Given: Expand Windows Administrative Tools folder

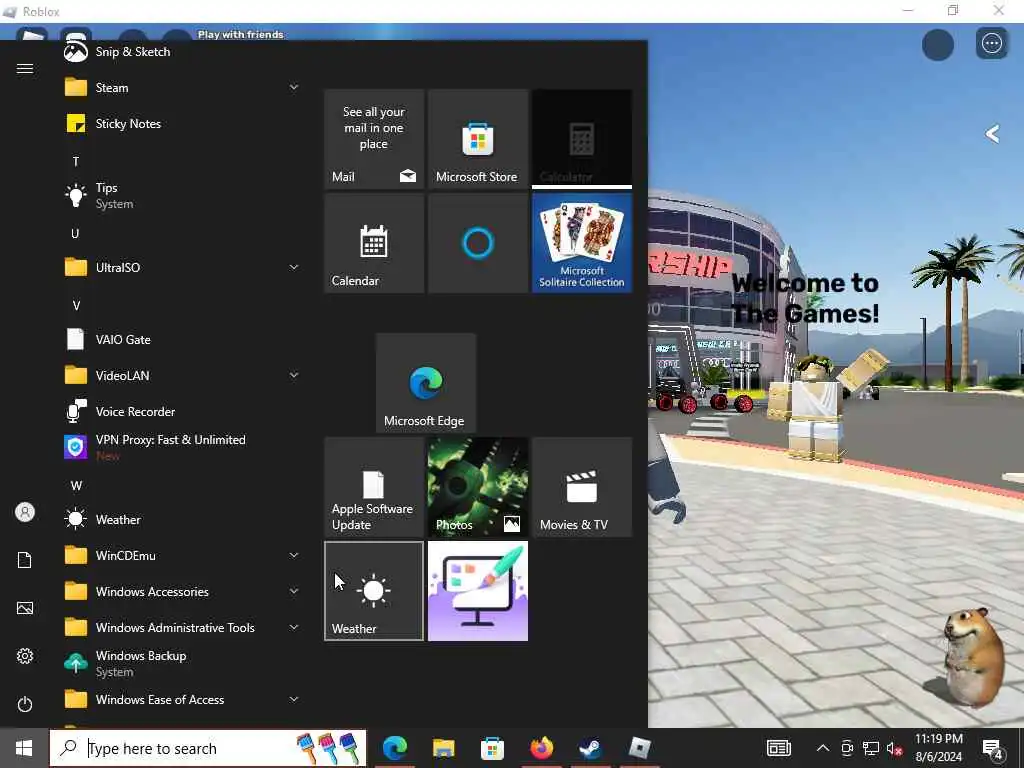Looking at the screenshot, I should click(x=181, y=628).
